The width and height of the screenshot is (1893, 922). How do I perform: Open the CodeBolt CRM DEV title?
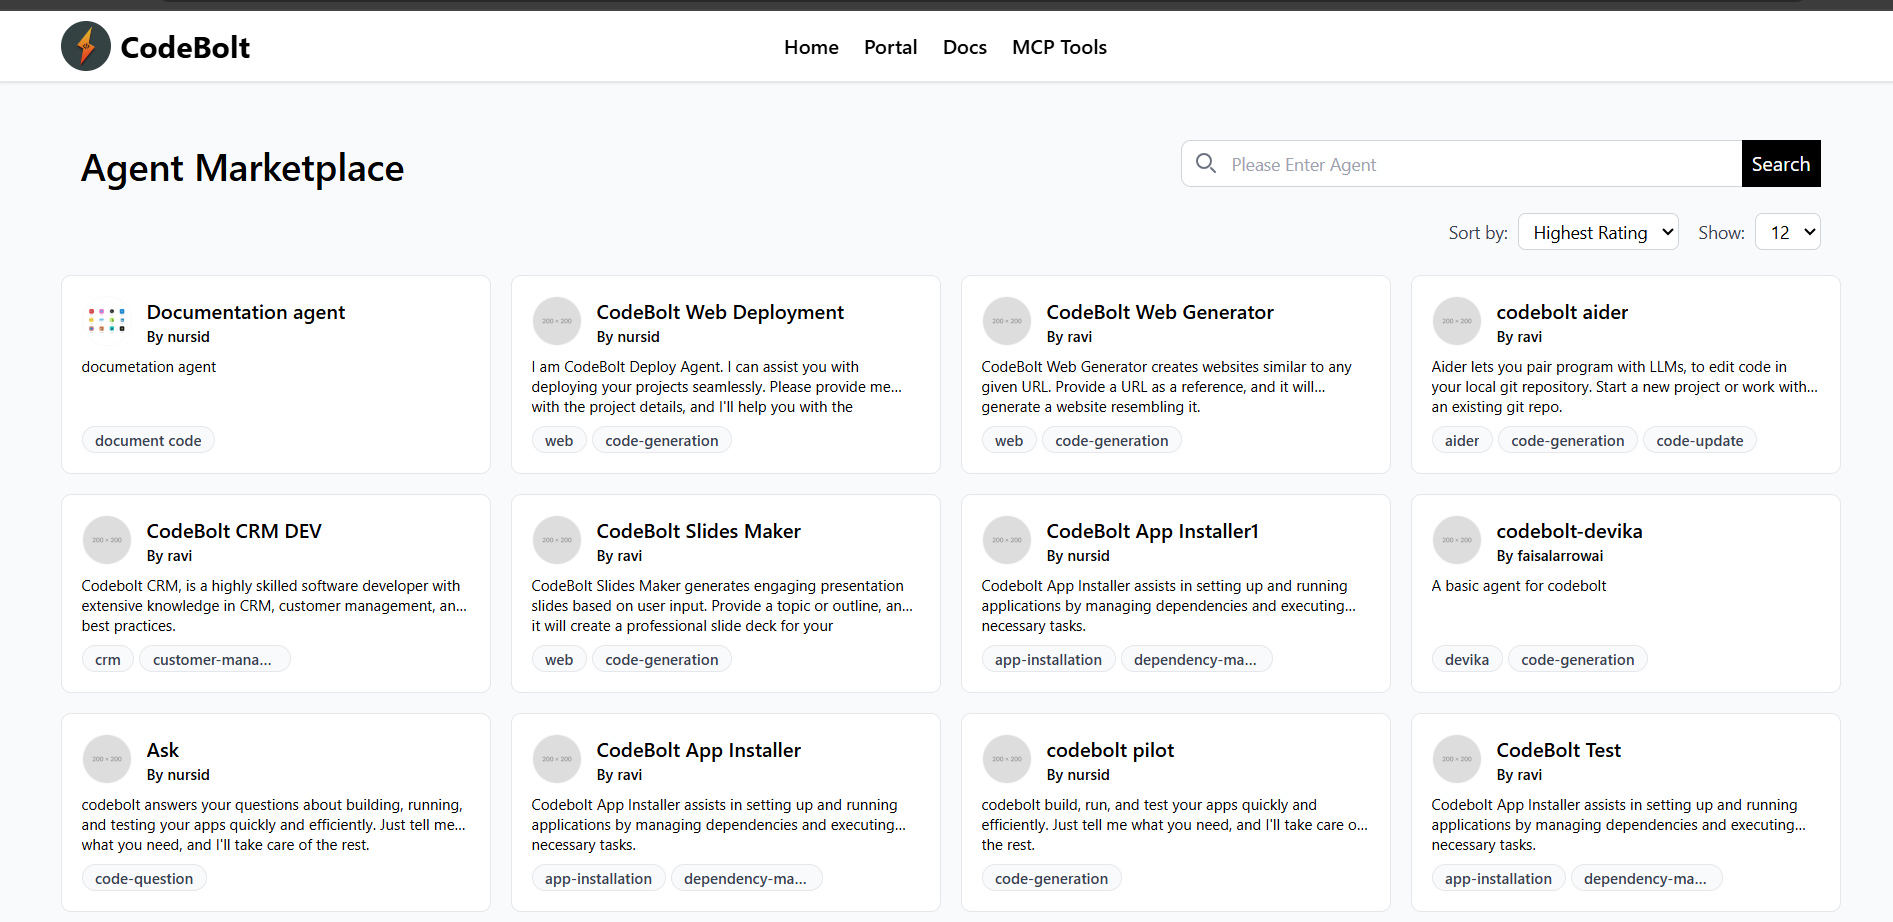click(x=234, y=531)
